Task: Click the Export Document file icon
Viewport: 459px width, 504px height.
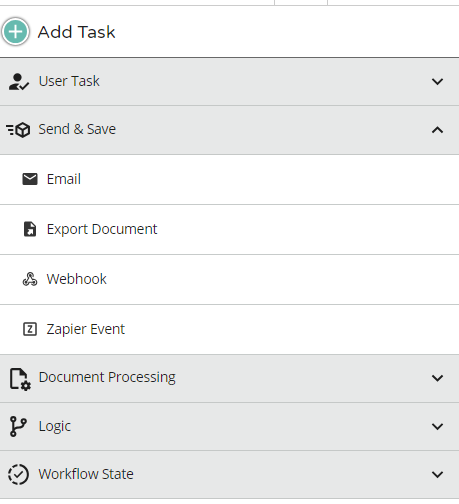Action: (x=30, y=229)
